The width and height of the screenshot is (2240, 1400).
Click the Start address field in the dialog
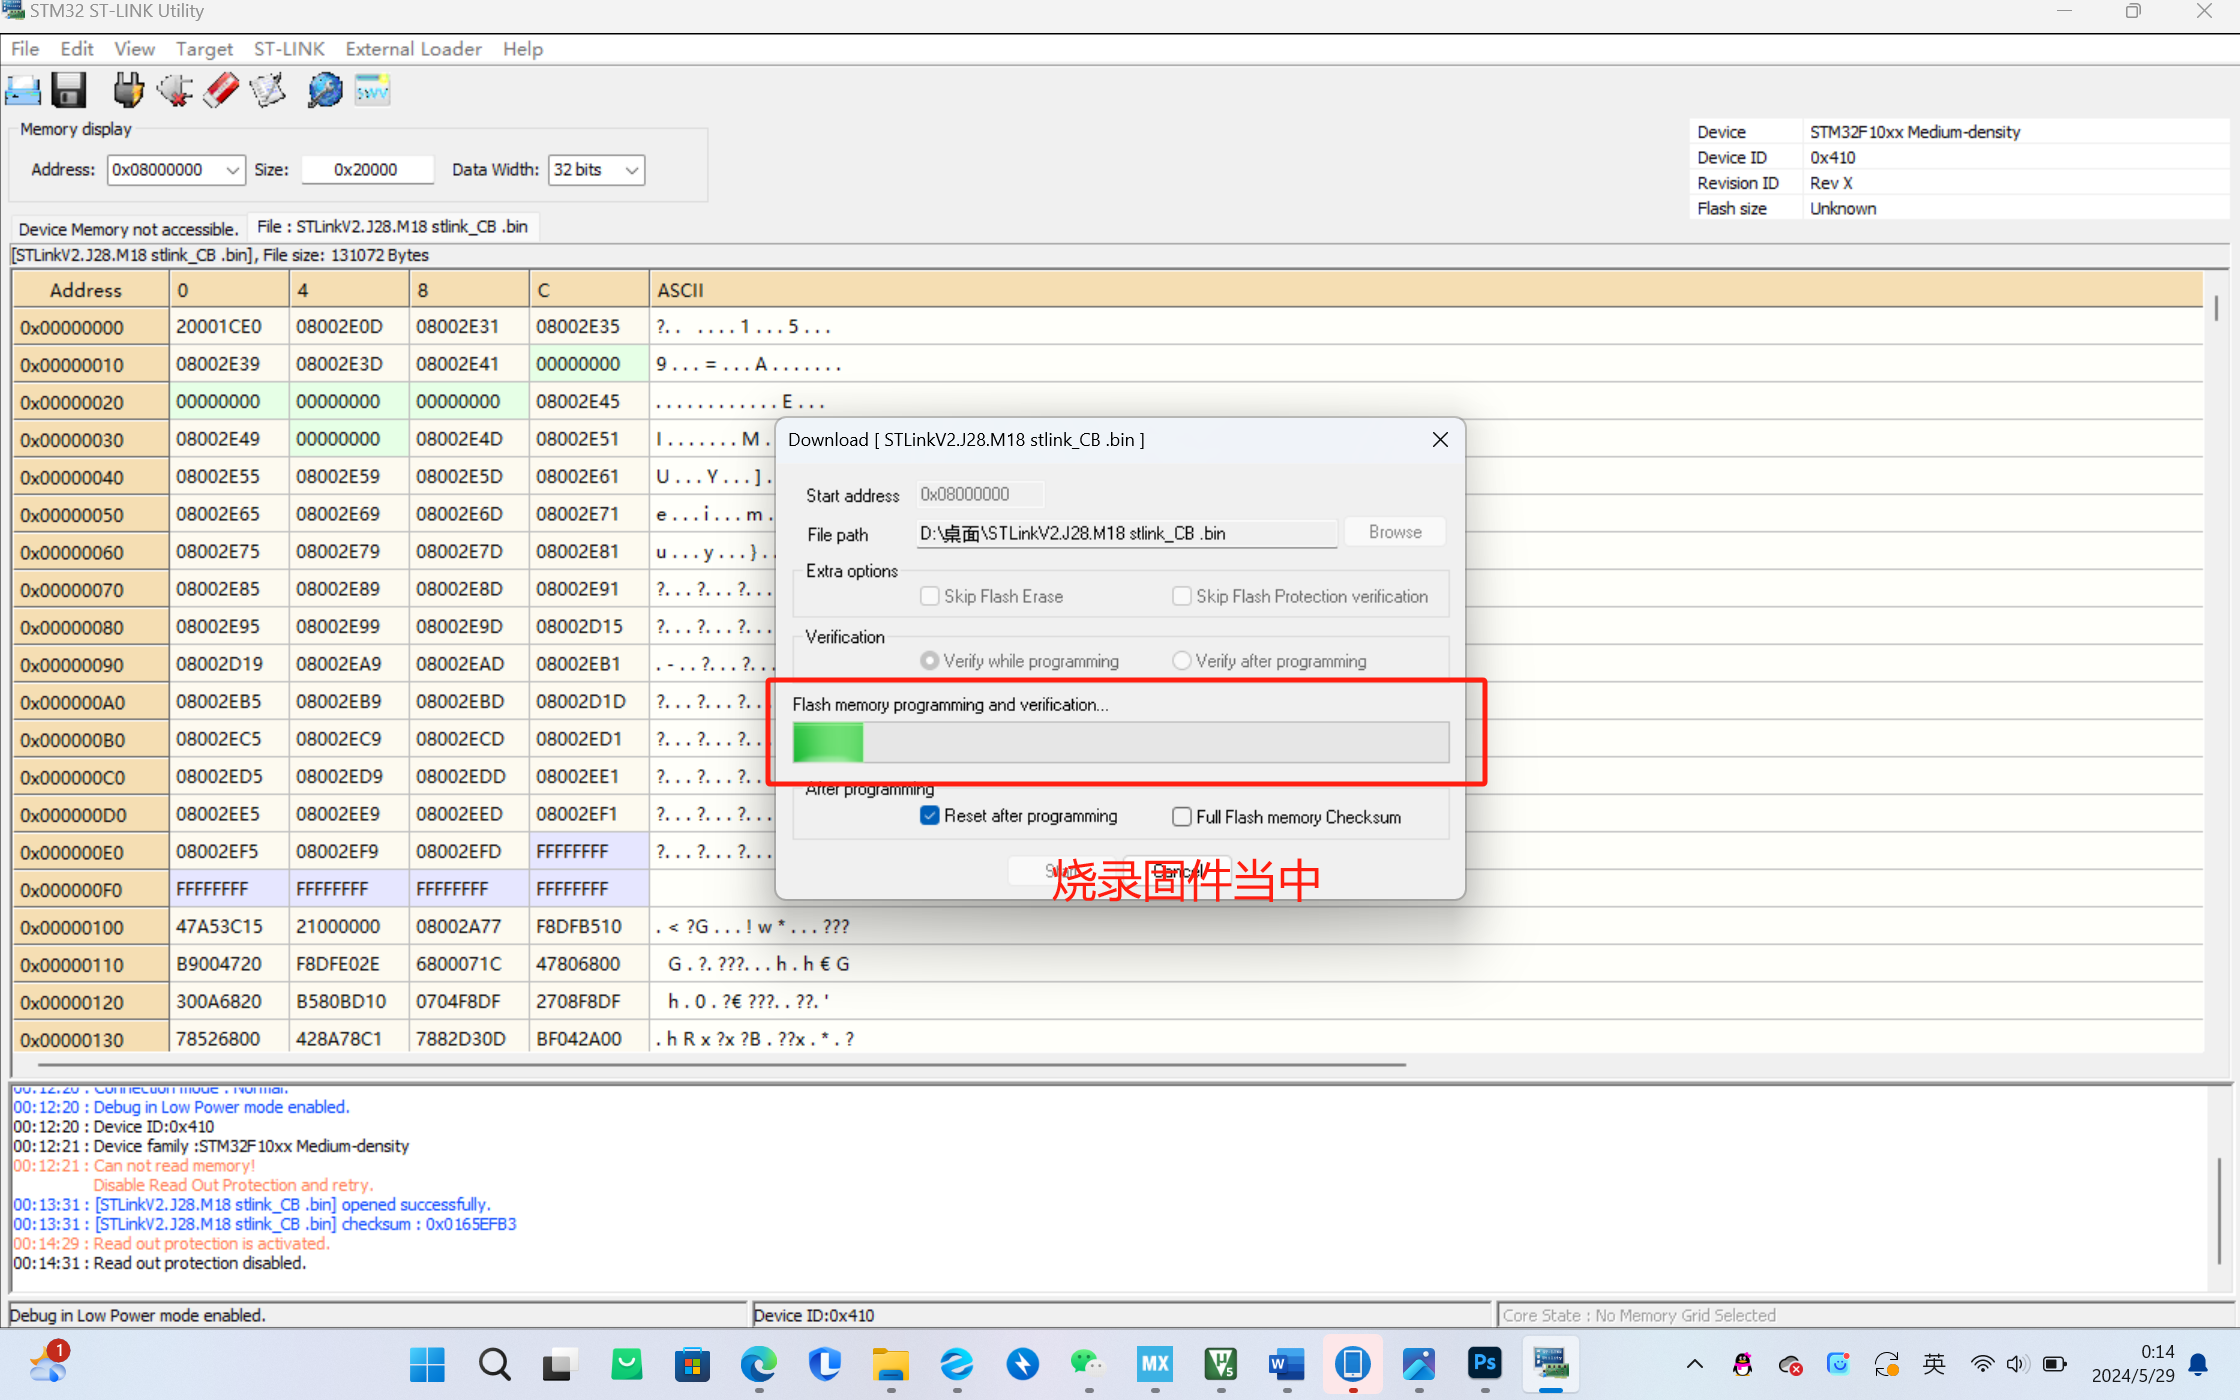[980, 494]
